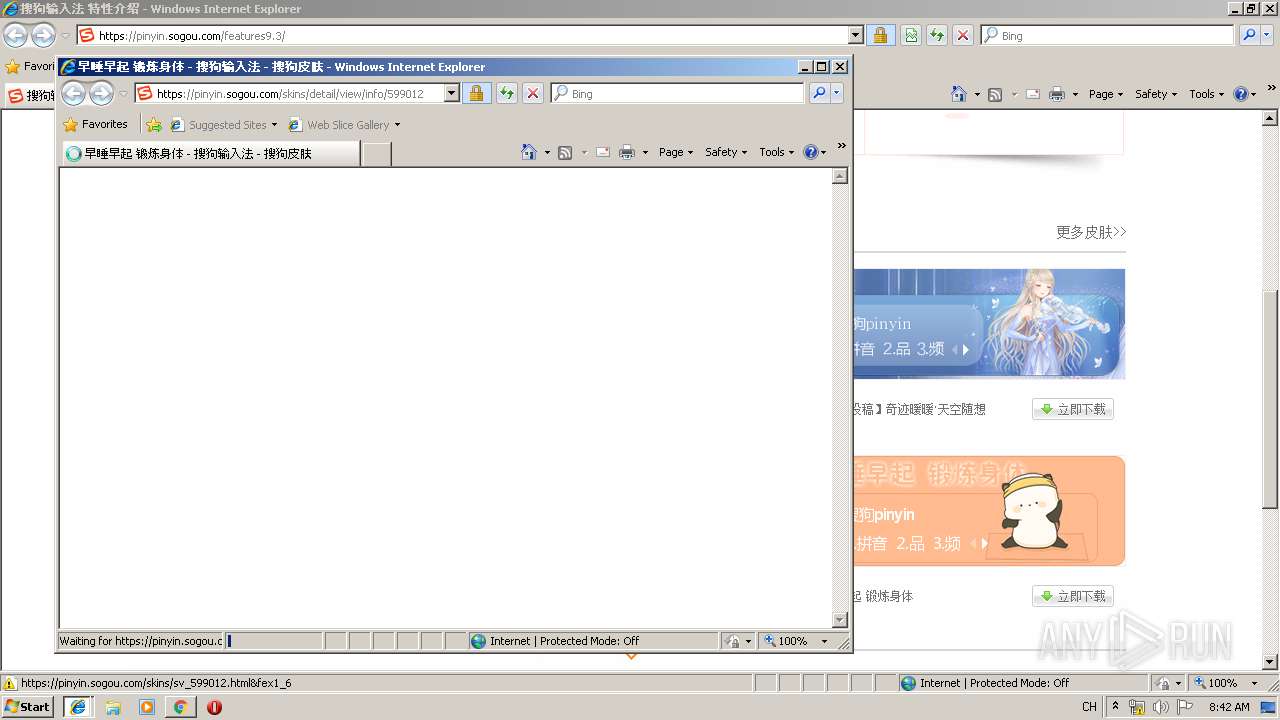
Task: Open Chrome taskbar icon
Action: pos(181,707)
